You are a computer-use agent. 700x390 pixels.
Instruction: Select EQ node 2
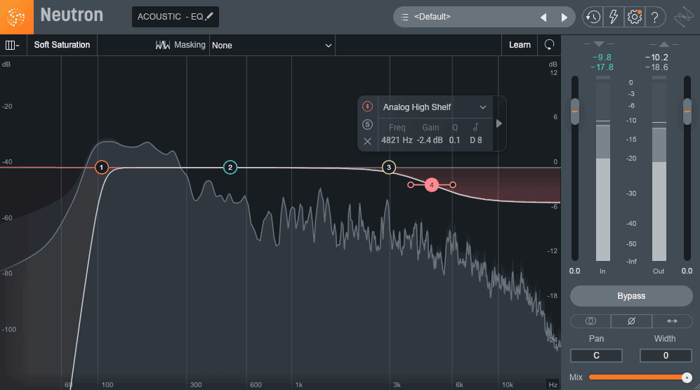230,167
